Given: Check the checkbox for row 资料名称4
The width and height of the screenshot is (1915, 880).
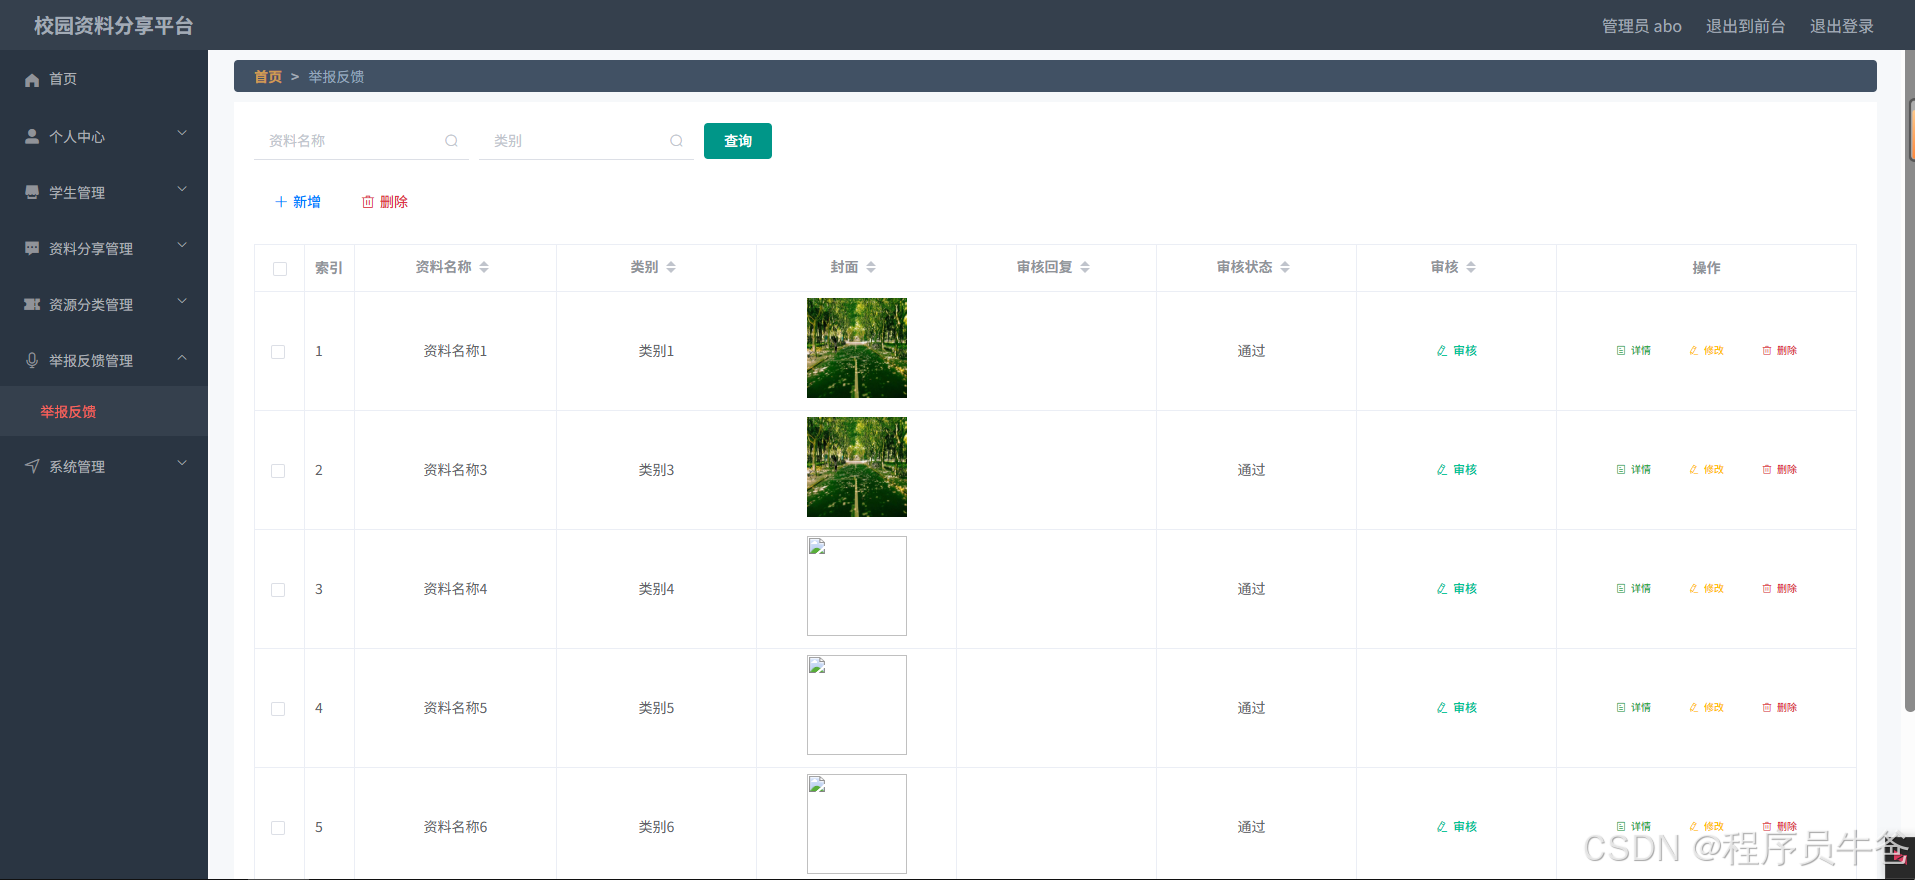Looking at the screenshot, I should pyautogui.click(x=278, y=590).
